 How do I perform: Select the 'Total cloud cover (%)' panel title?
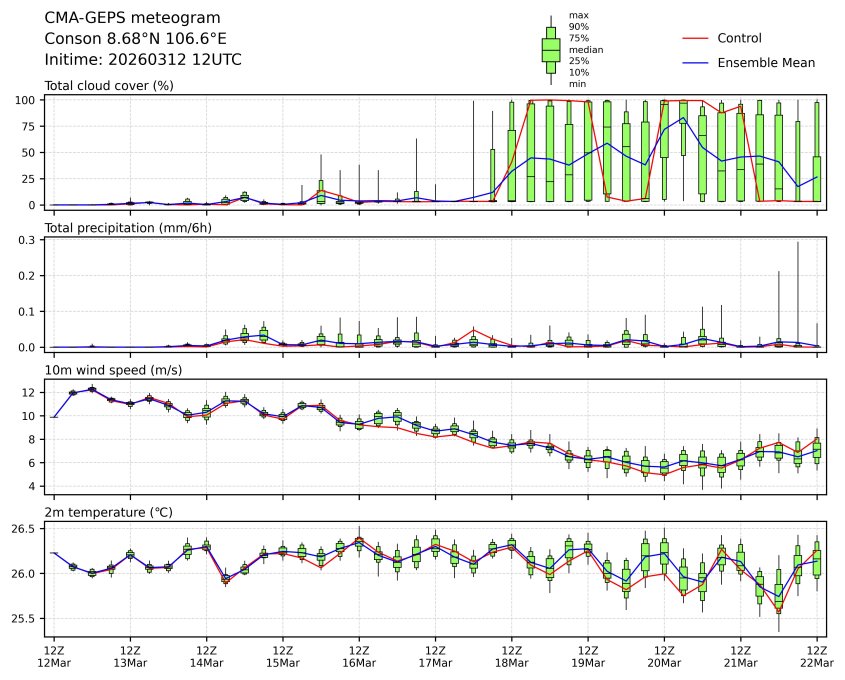click(109, 86)
